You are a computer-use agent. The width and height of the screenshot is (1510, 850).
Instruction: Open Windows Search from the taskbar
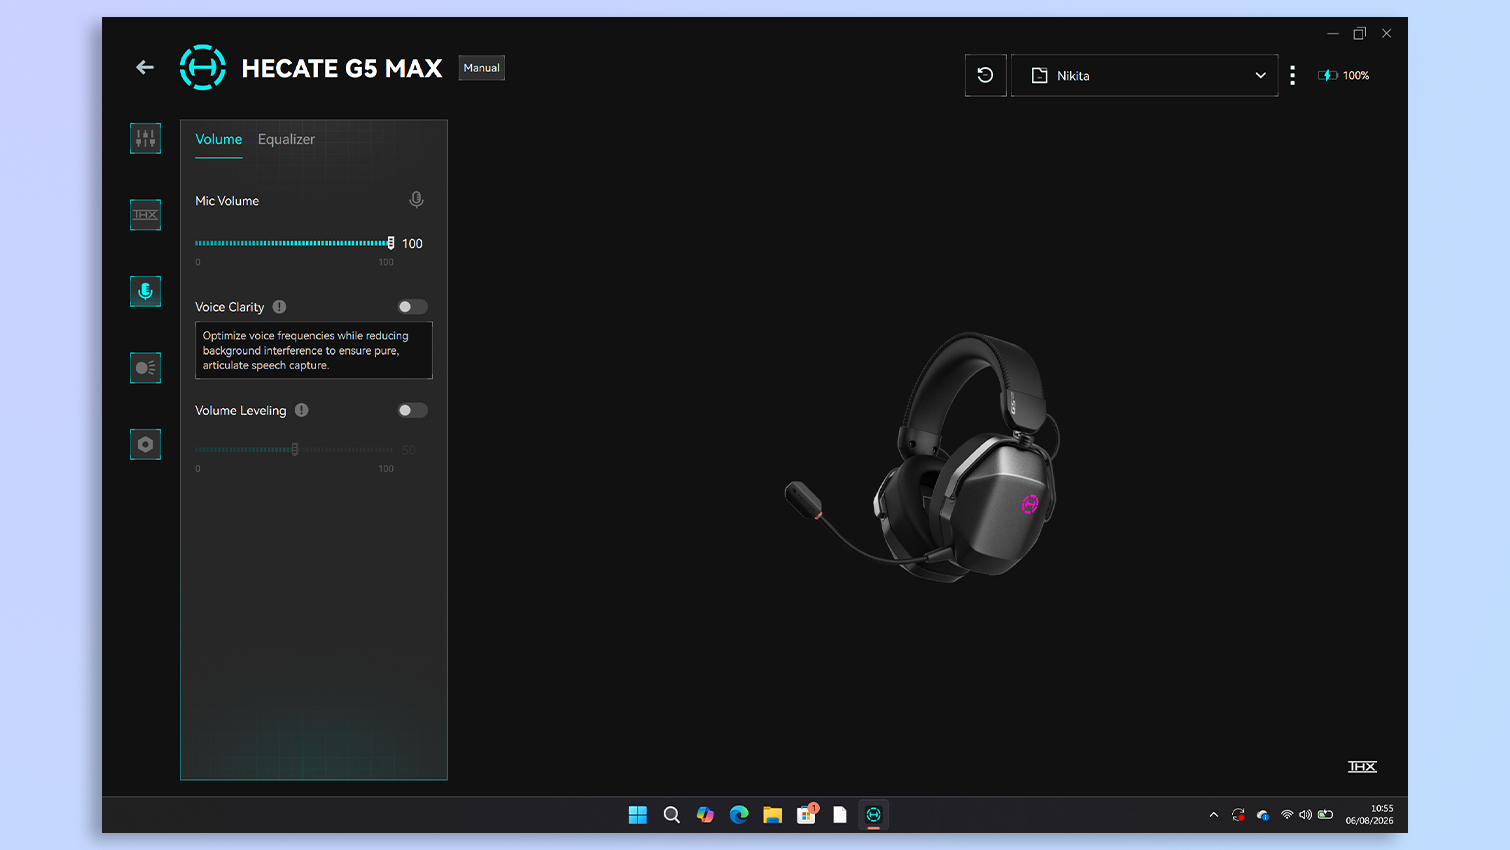click(672, 815)
